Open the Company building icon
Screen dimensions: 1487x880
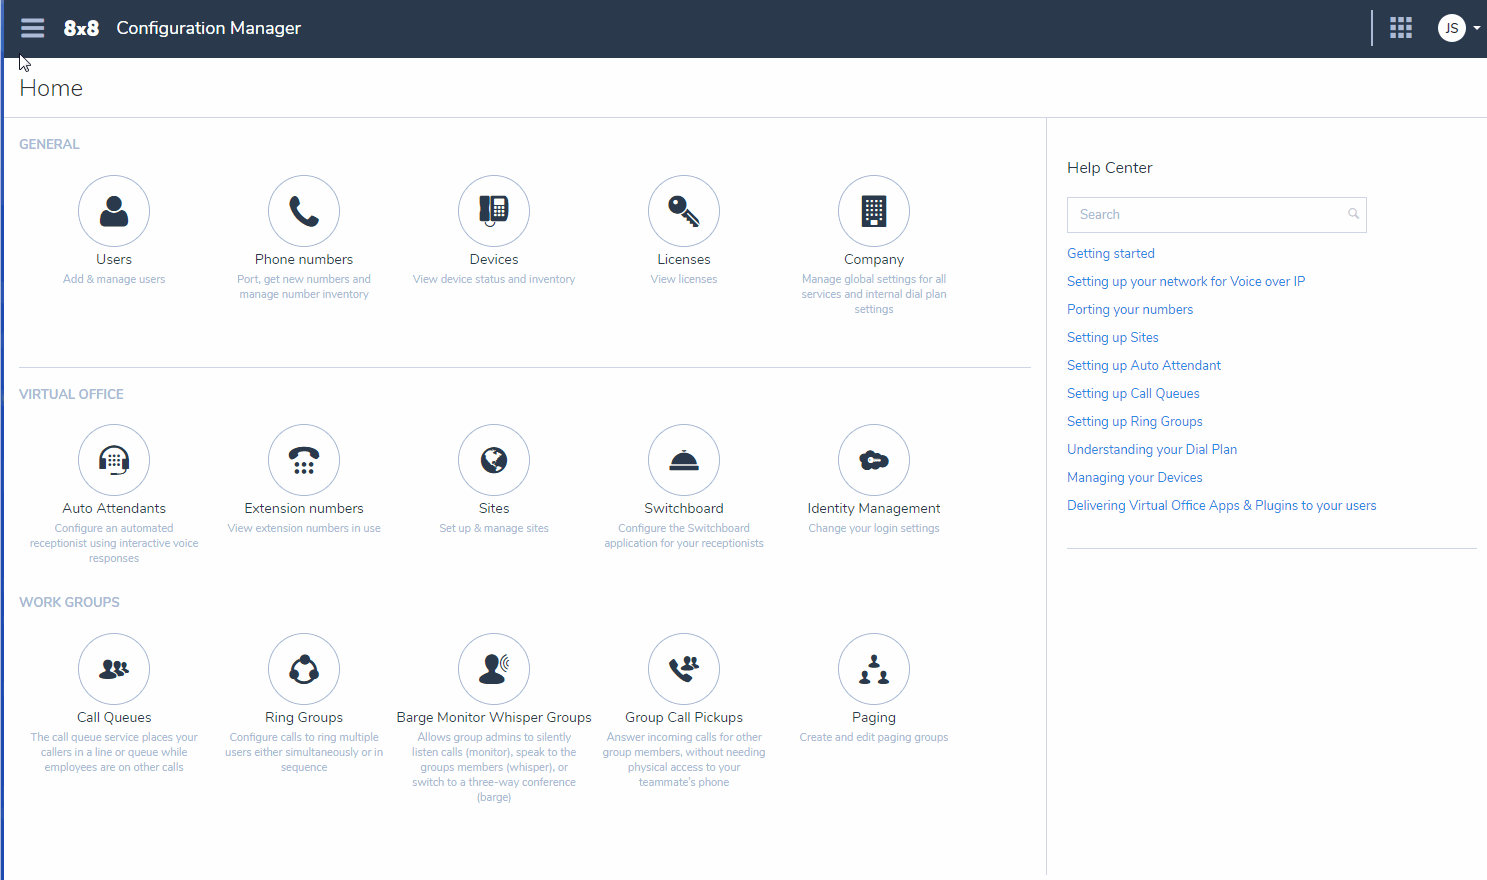point(874,211)
